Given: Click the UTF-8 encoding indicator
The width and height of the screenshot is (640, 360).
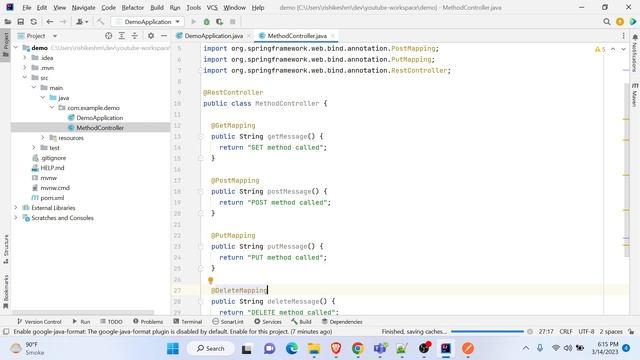Looking at the screenshot, I should [586, 332].
